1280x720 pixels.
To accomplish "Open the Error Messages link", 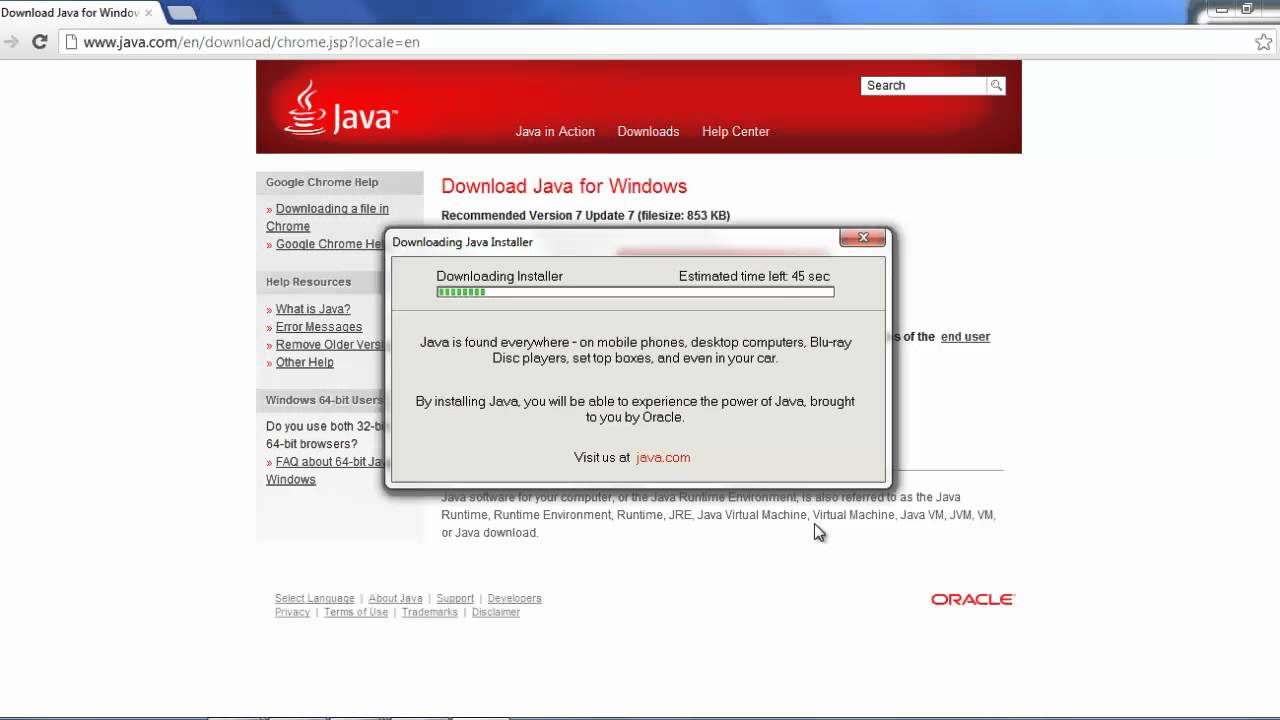I will point(319,328).
